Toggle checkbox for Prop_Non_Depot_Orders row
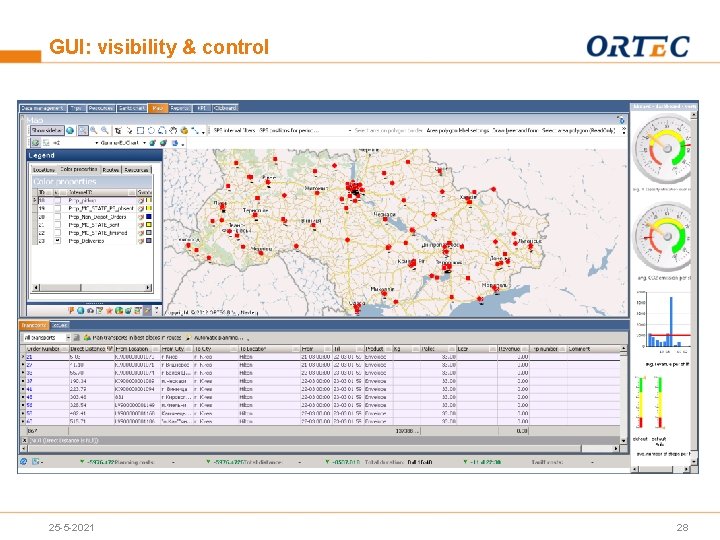 point(57,216)
